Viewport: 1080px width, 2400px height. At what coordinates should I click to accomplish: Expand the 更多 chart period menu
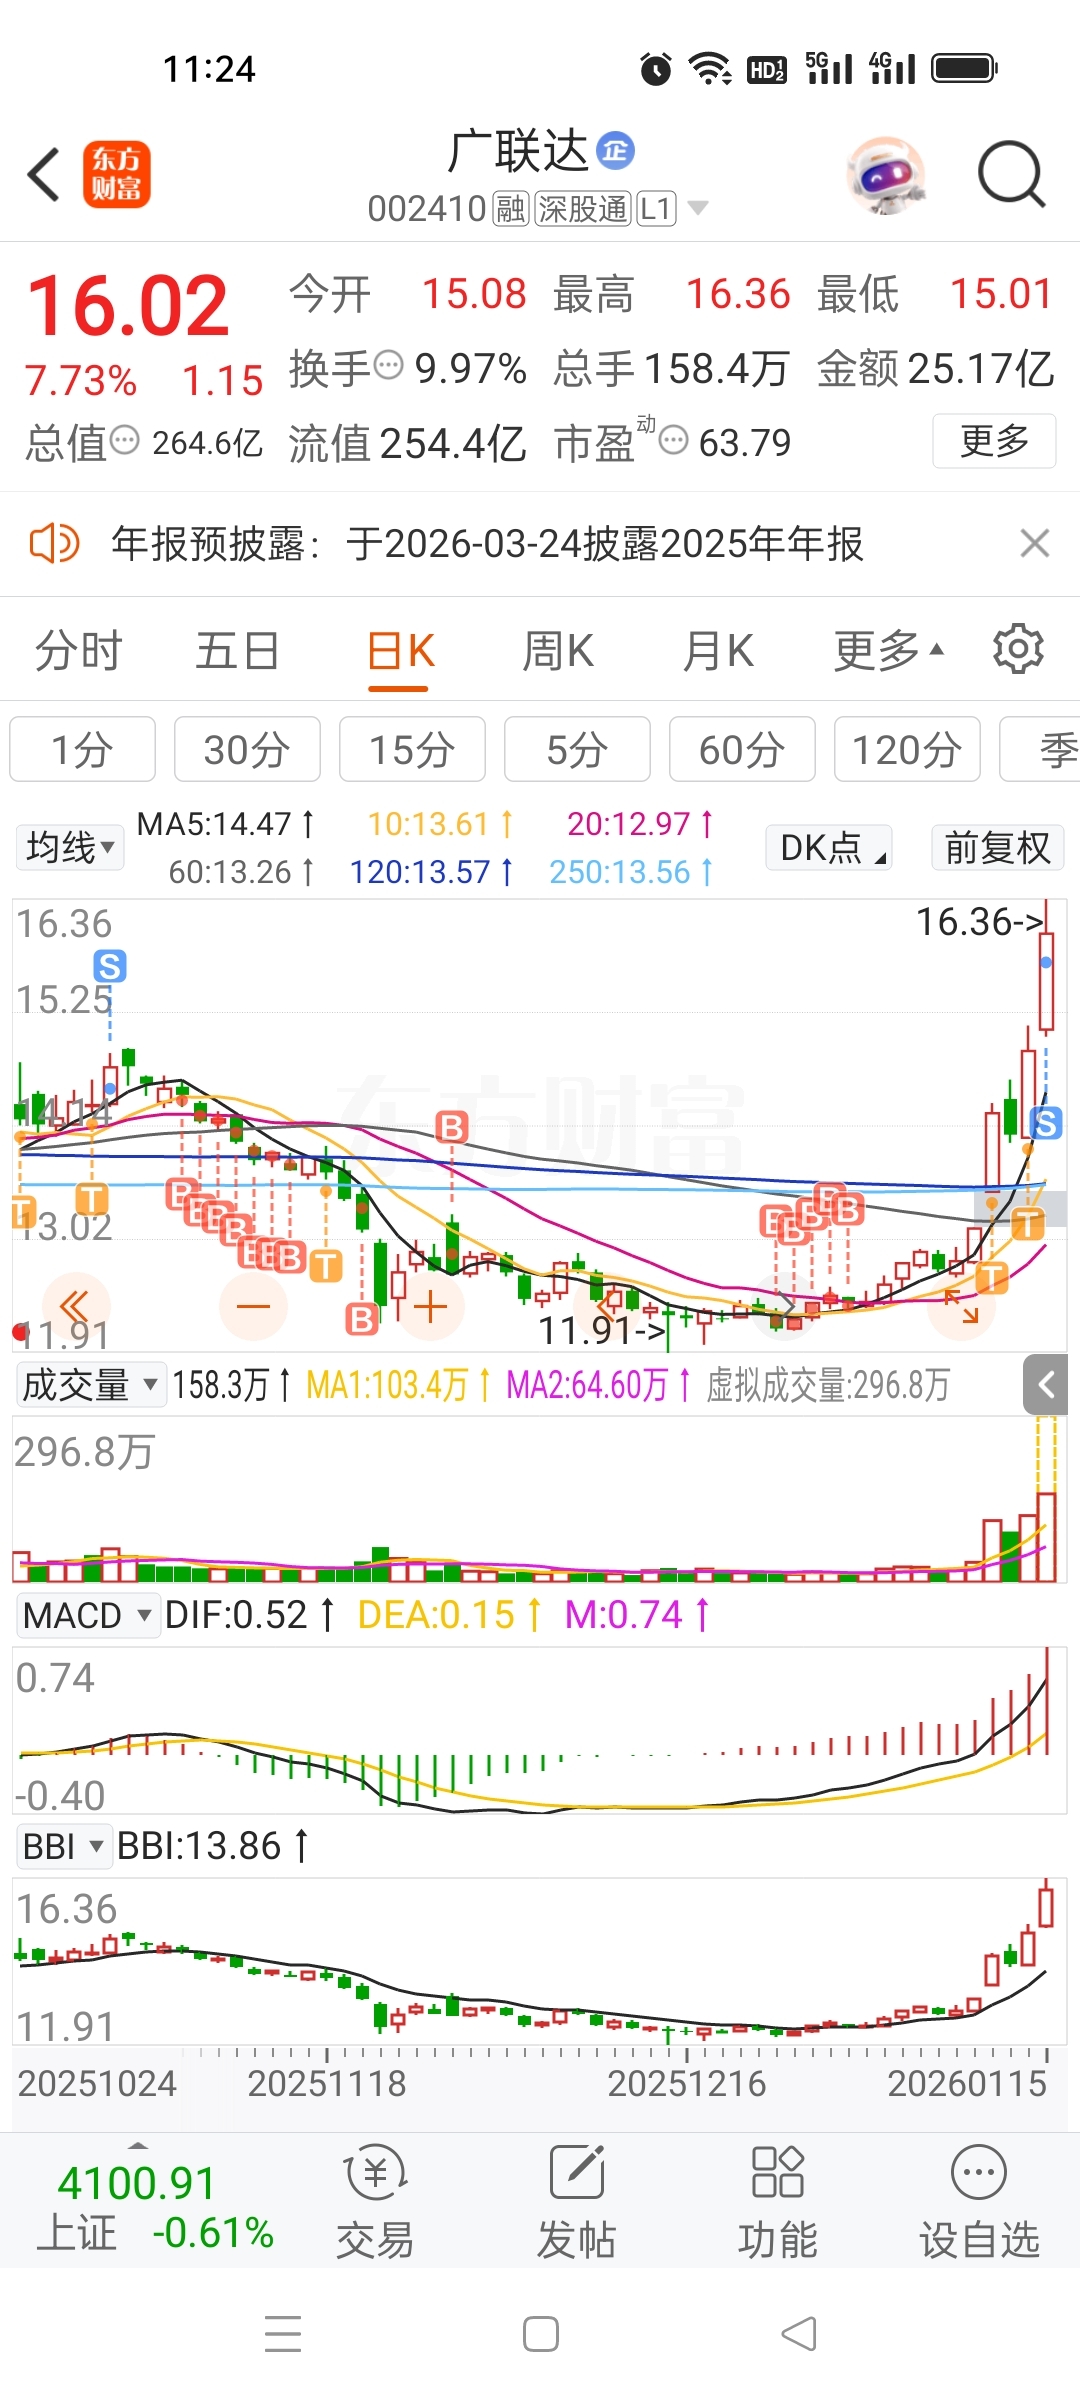tap(888, 651)
